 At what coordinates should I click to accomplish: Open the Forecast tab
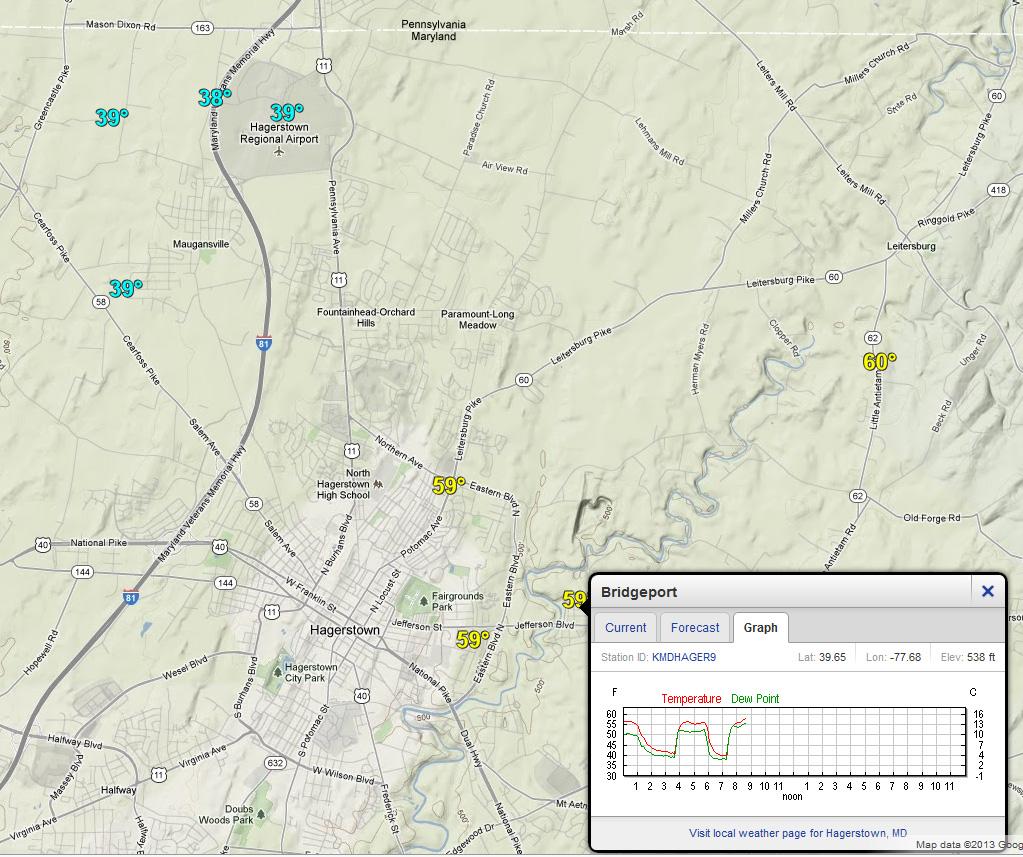point(694,628)
